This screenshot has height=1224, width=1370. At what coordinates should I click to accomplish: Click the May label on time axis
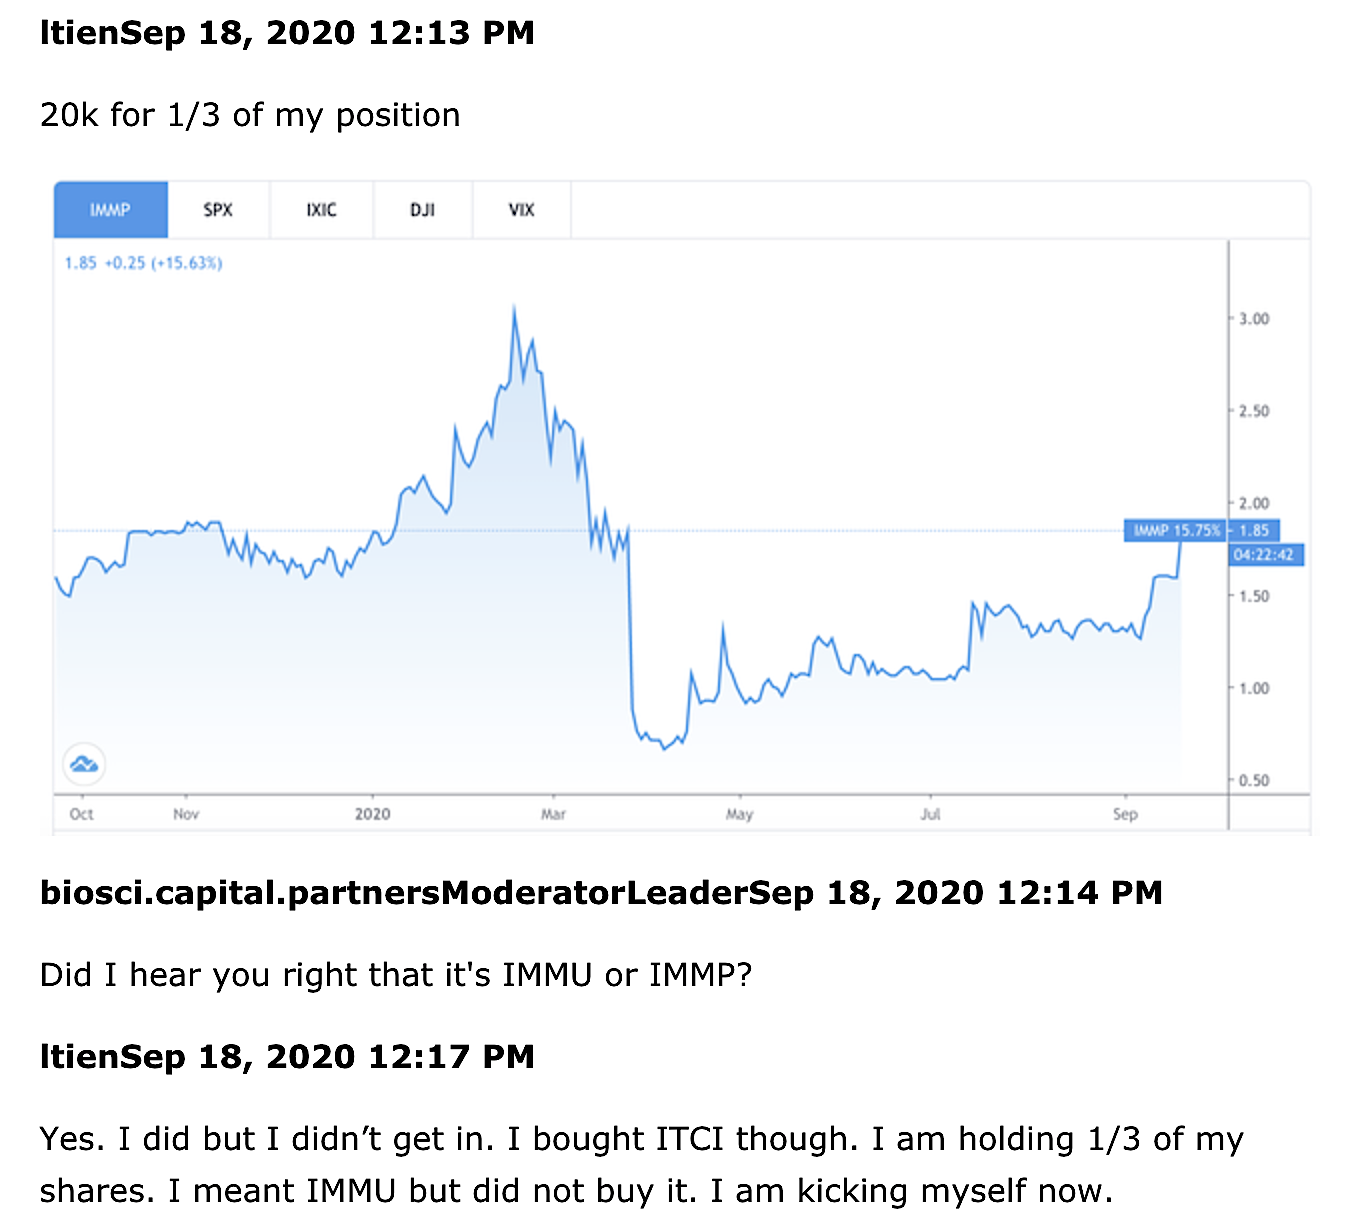pyautogui.click(x=739, y=814)
